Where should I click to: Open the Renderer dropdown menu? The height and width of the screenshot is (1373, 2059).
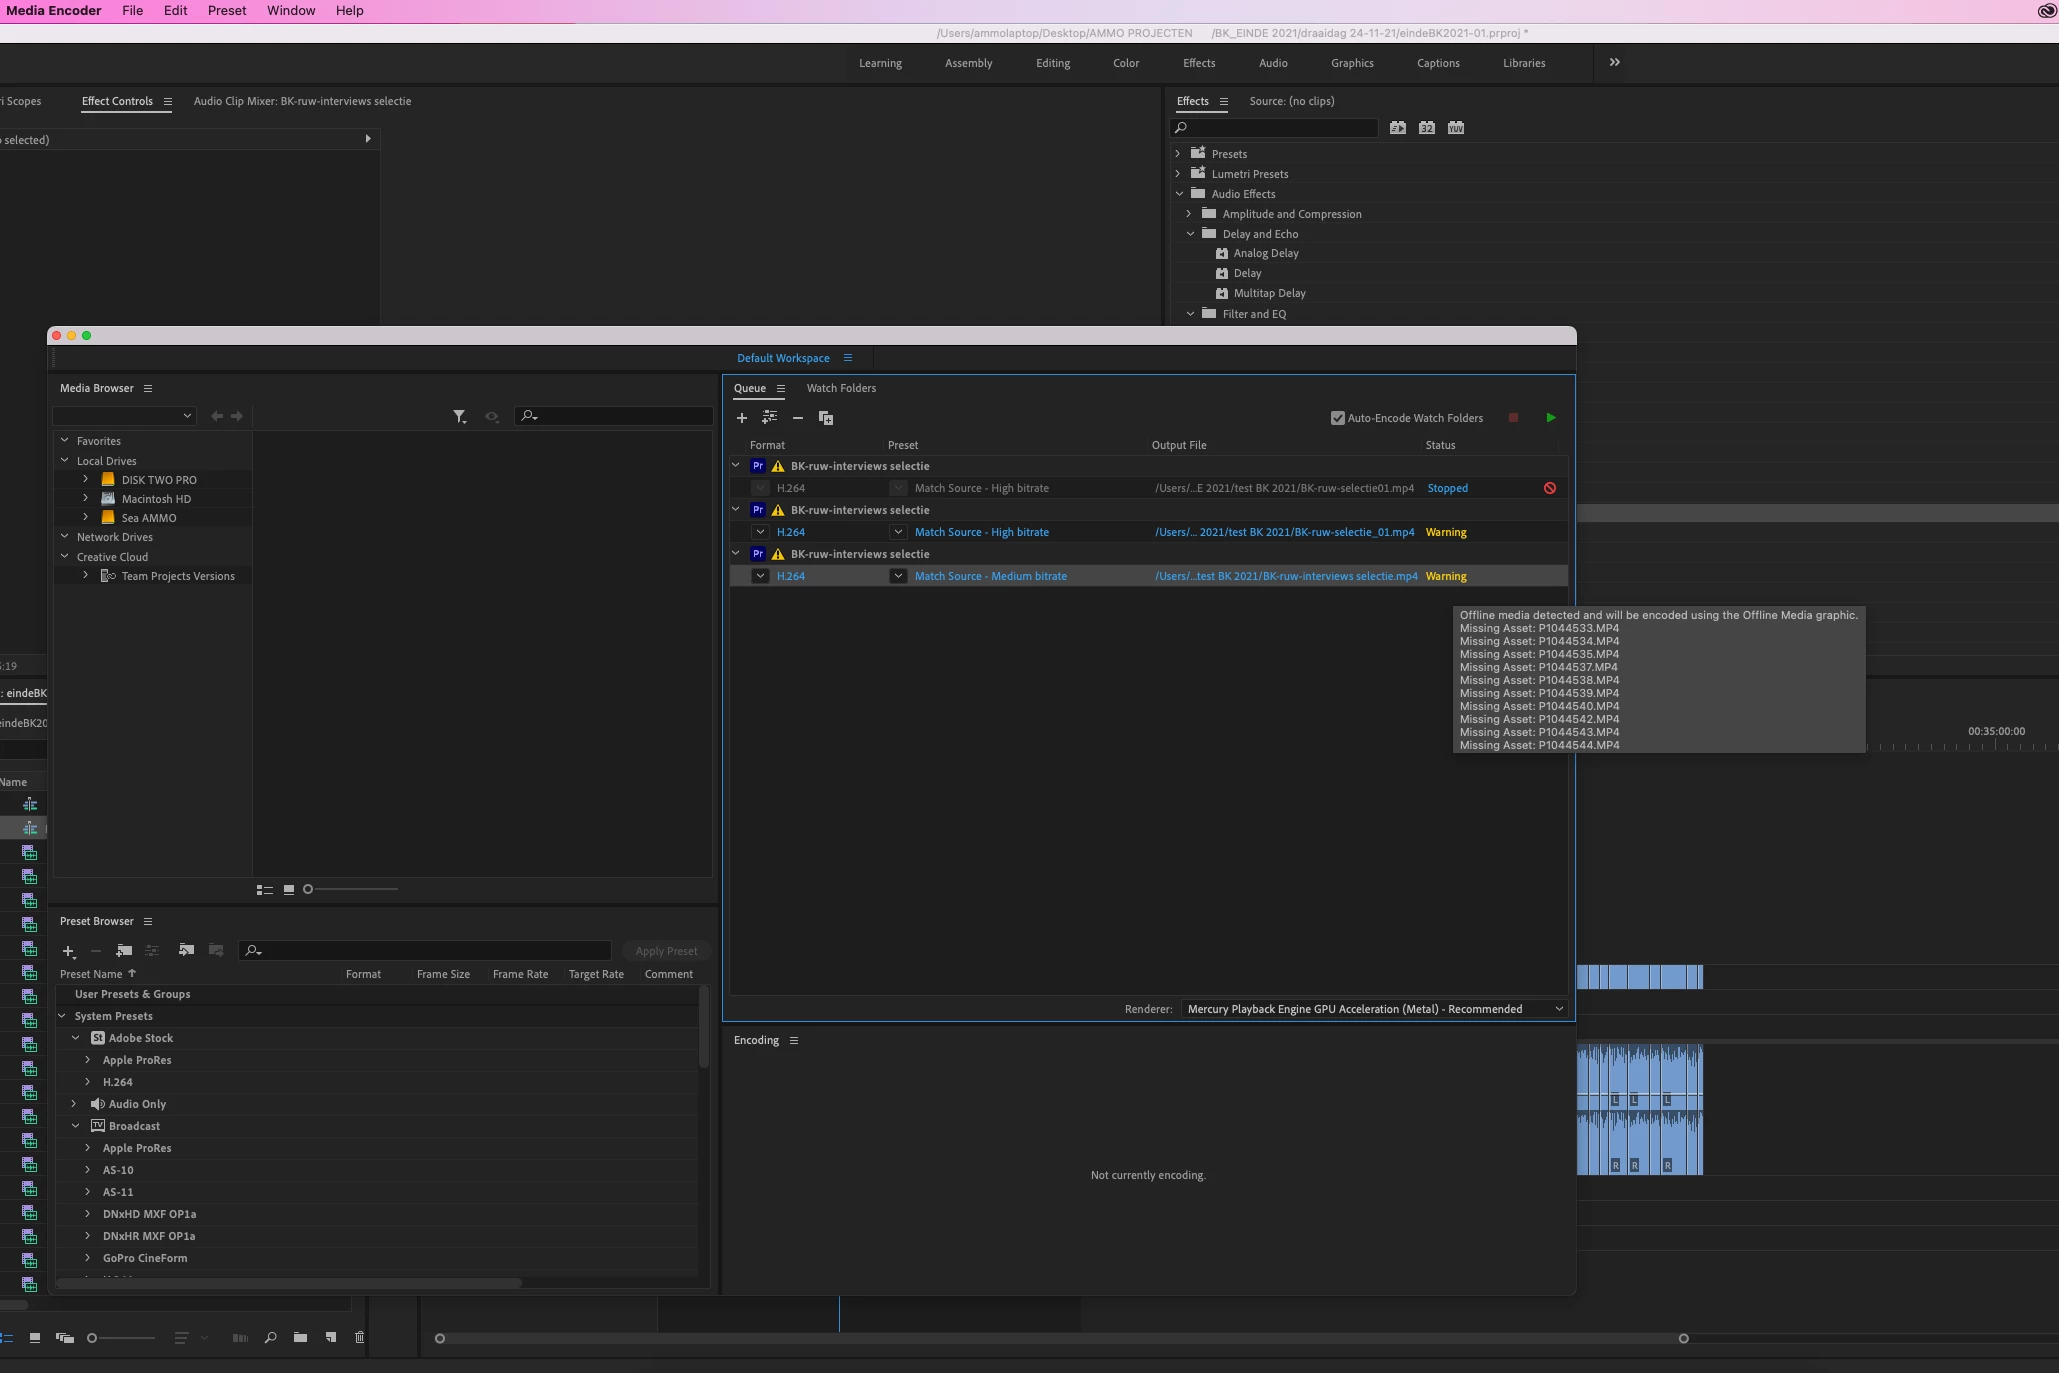click(x=1374, y=1009)
